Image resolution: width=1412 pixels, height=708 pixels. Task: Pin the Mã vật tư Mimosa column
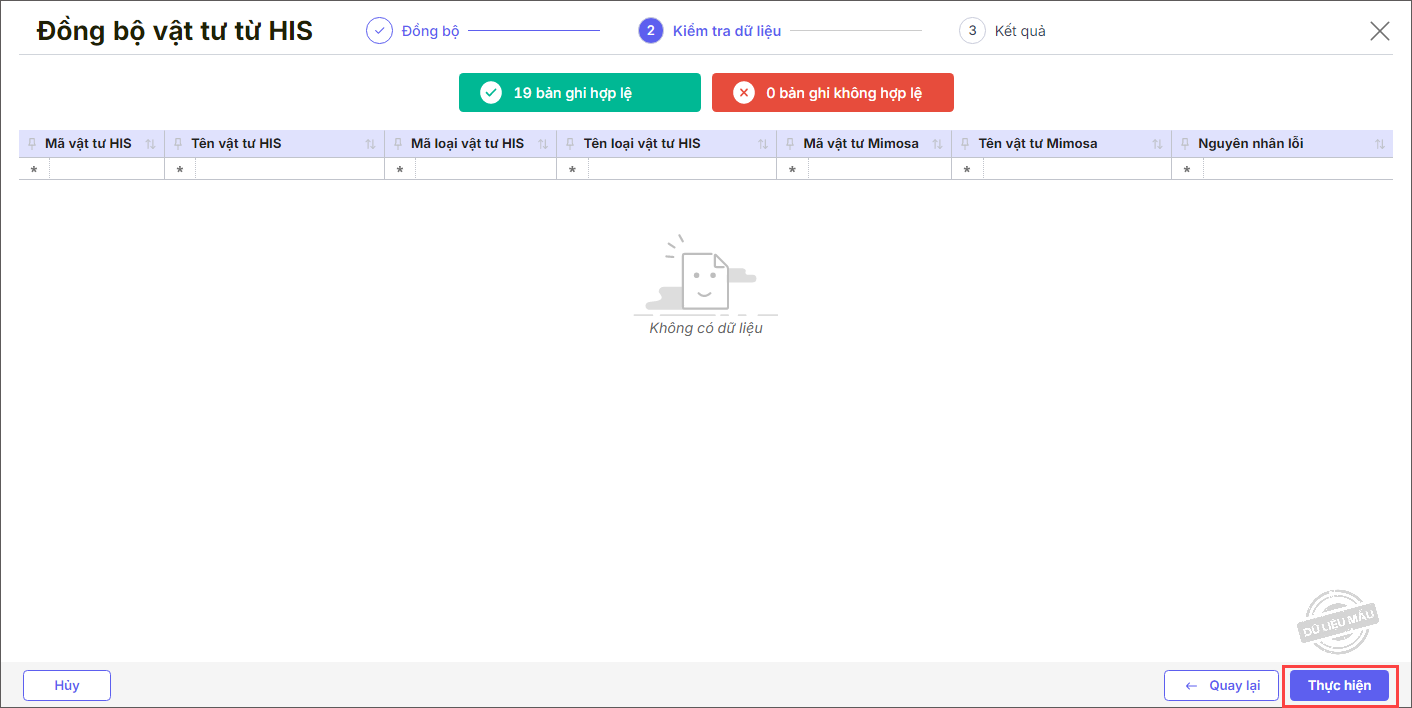[791, 144]
